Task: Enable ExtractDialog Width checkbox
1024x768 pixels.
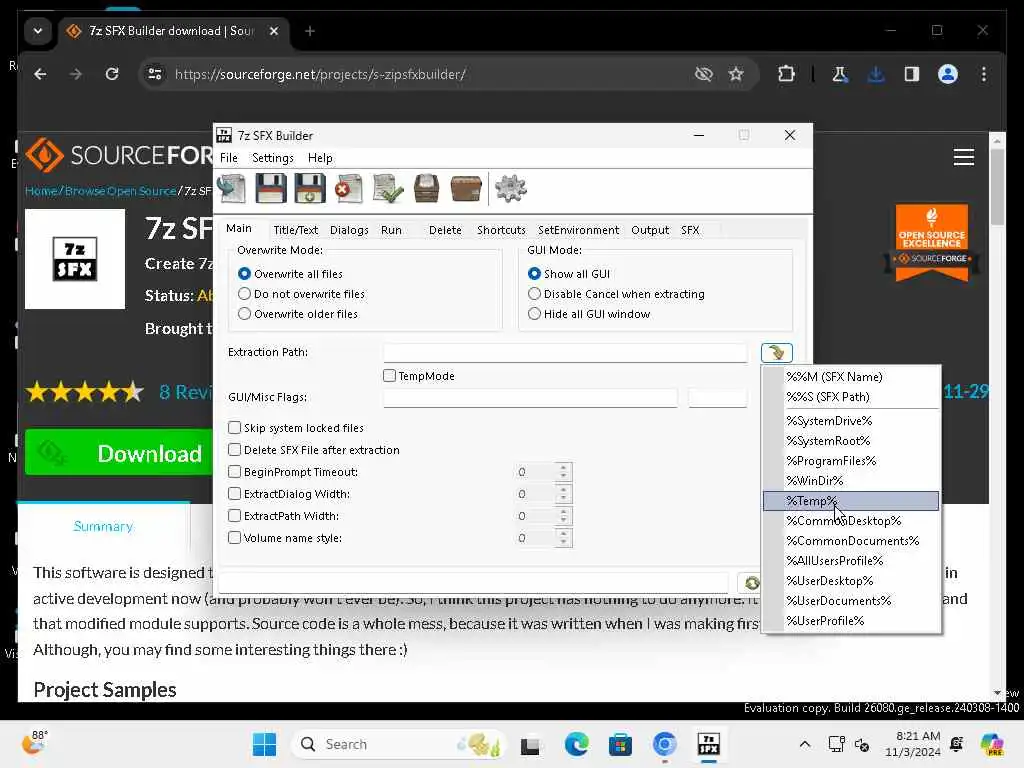Action: point(234,494)
